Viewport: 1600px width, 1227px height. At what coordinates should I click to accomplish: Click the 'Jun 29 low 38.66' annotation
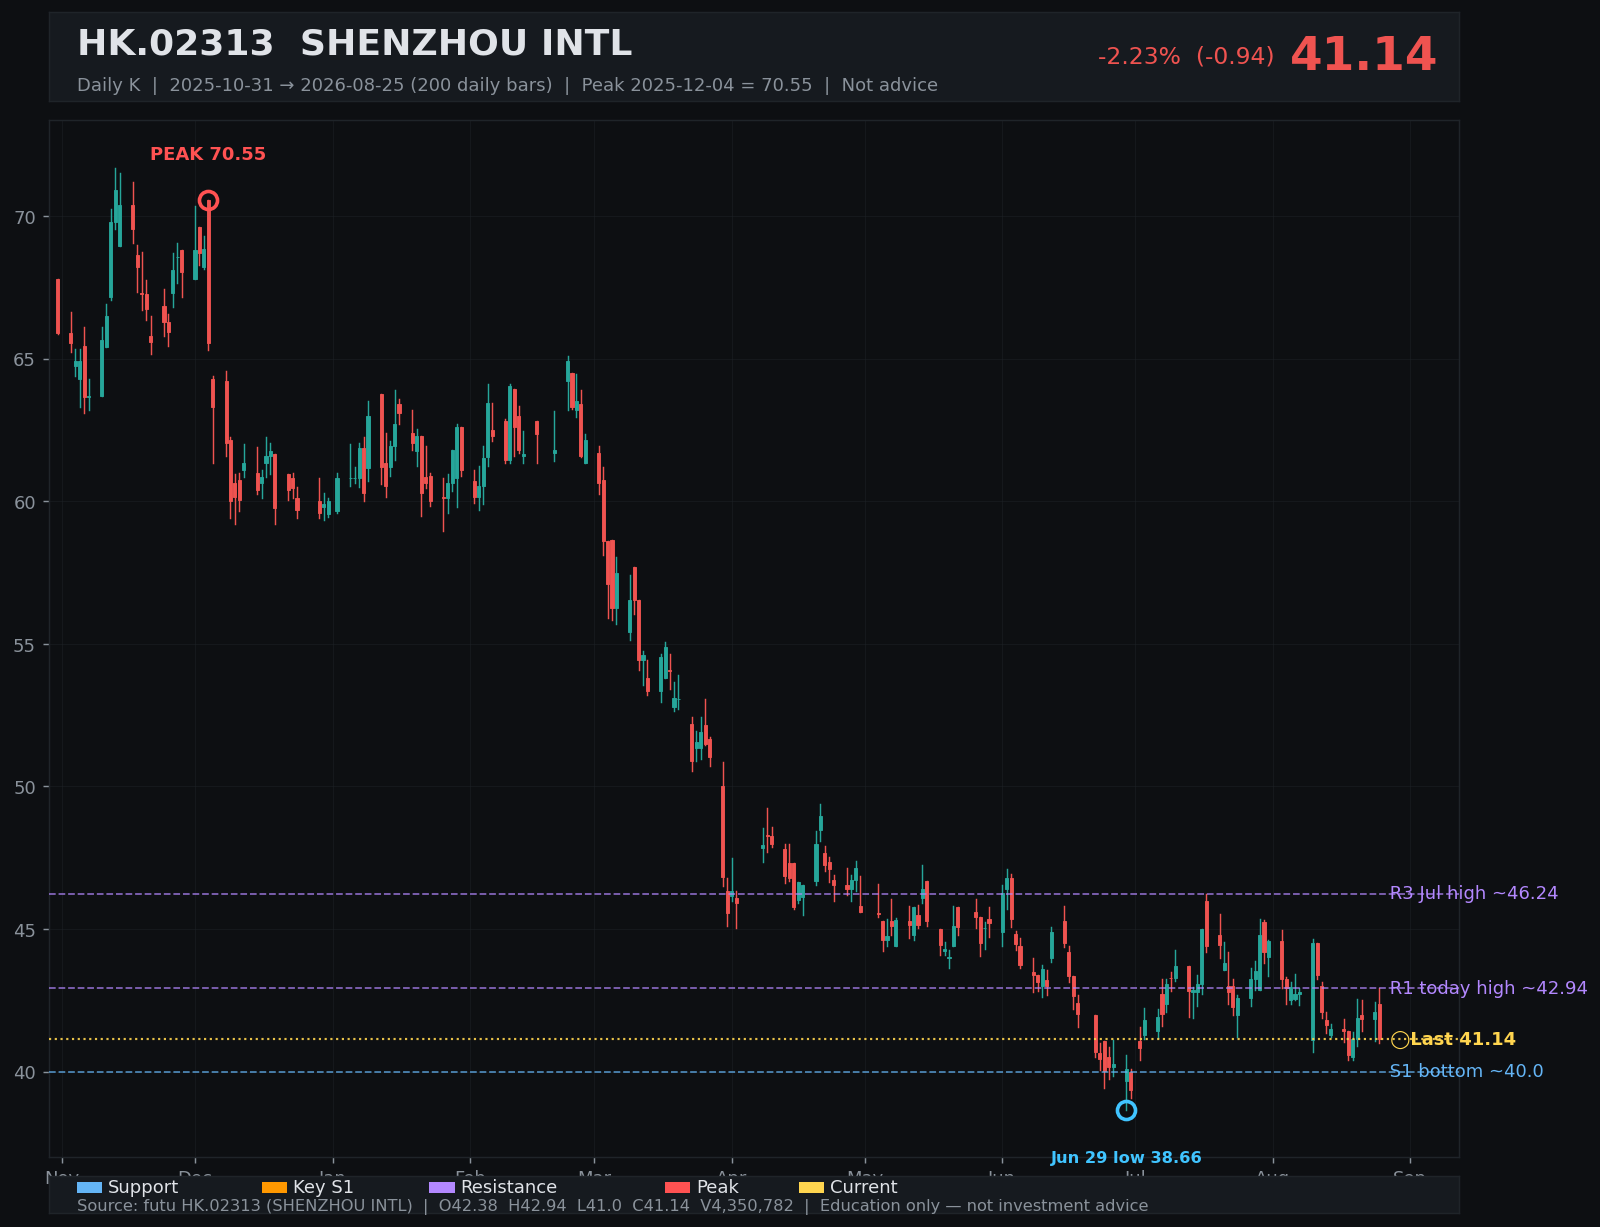(1126, 1158)
